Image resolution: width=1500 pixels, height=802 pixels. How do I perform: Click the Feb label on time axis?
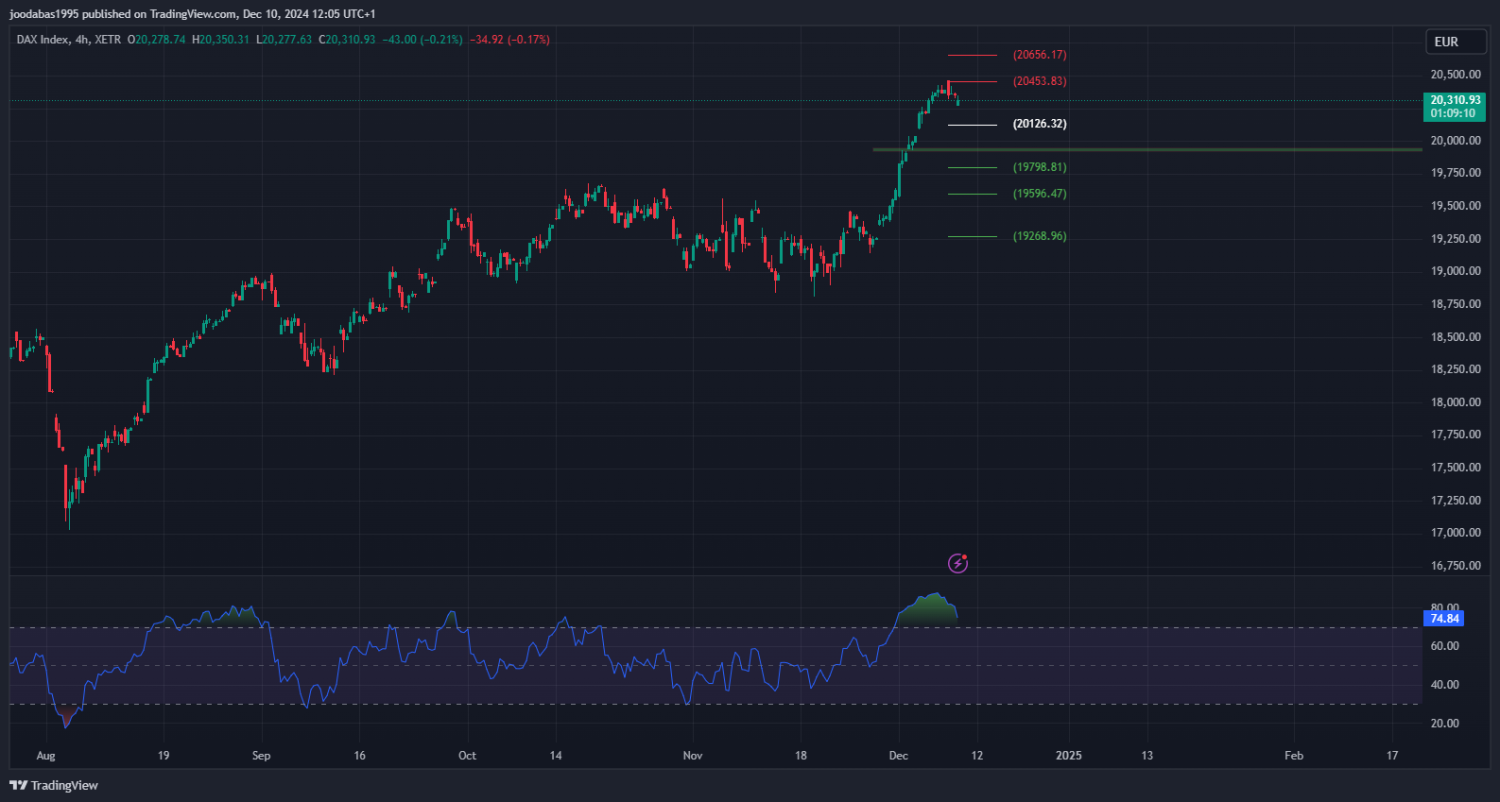(x=1293, y=755)
